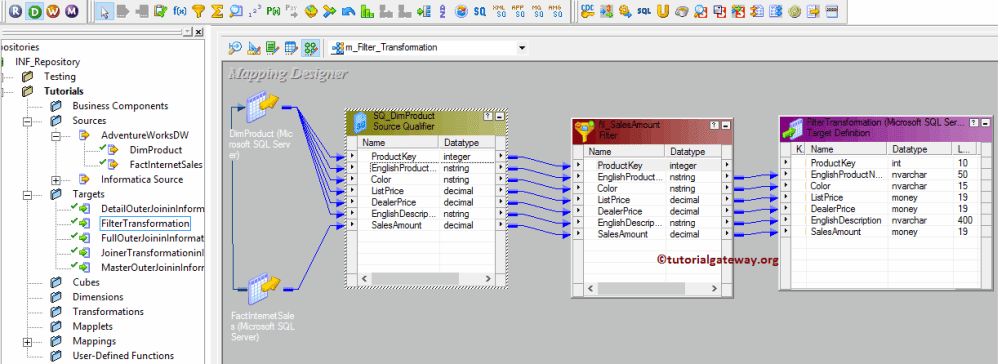This screenshot has width=998, height=364.
Task: Click the horizontal scrollbar of fil_SalesAmount box
Action: pos(653,289)
